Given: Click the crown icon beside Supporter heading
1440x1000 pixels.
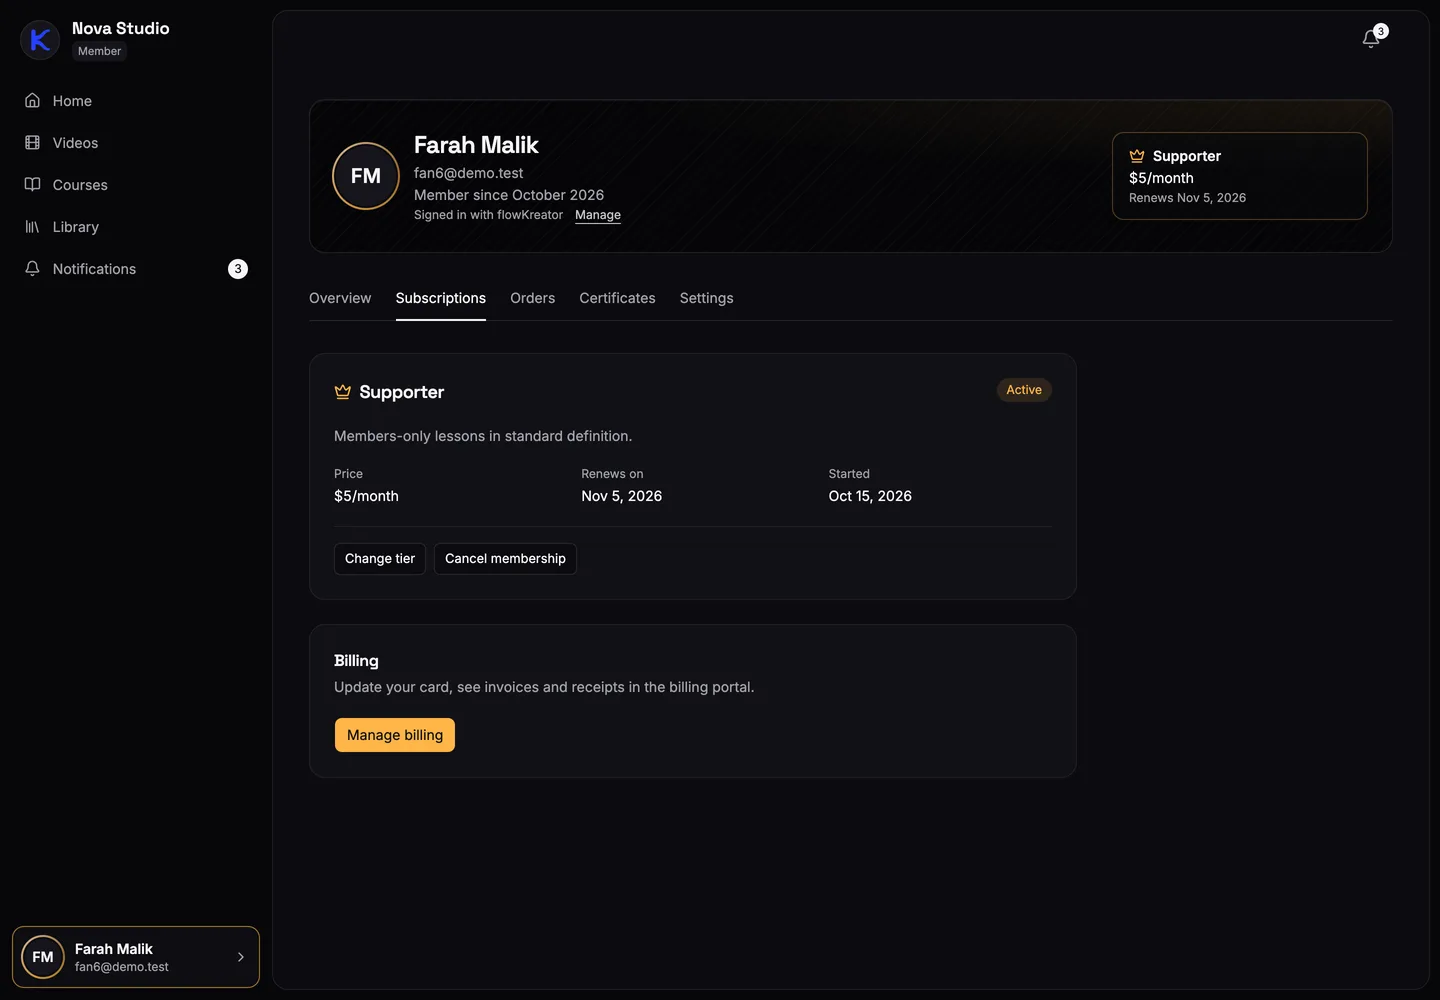Looking at the screenshot, I should coord(343,392).
